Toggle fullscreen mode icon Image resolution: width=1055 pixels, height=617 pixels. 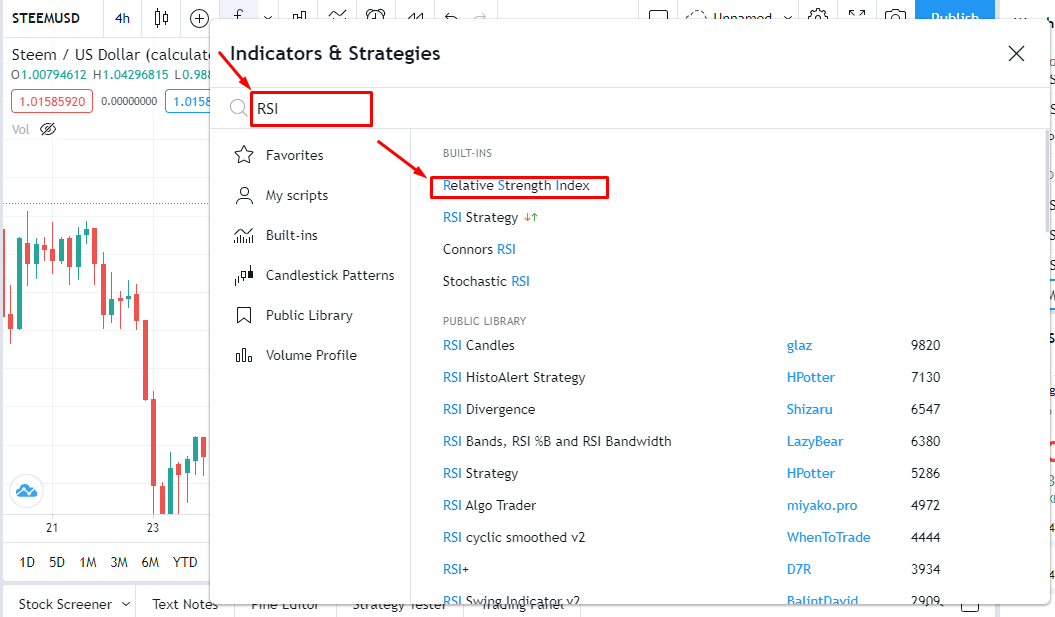pyautogui.click(x=857, y=16)
